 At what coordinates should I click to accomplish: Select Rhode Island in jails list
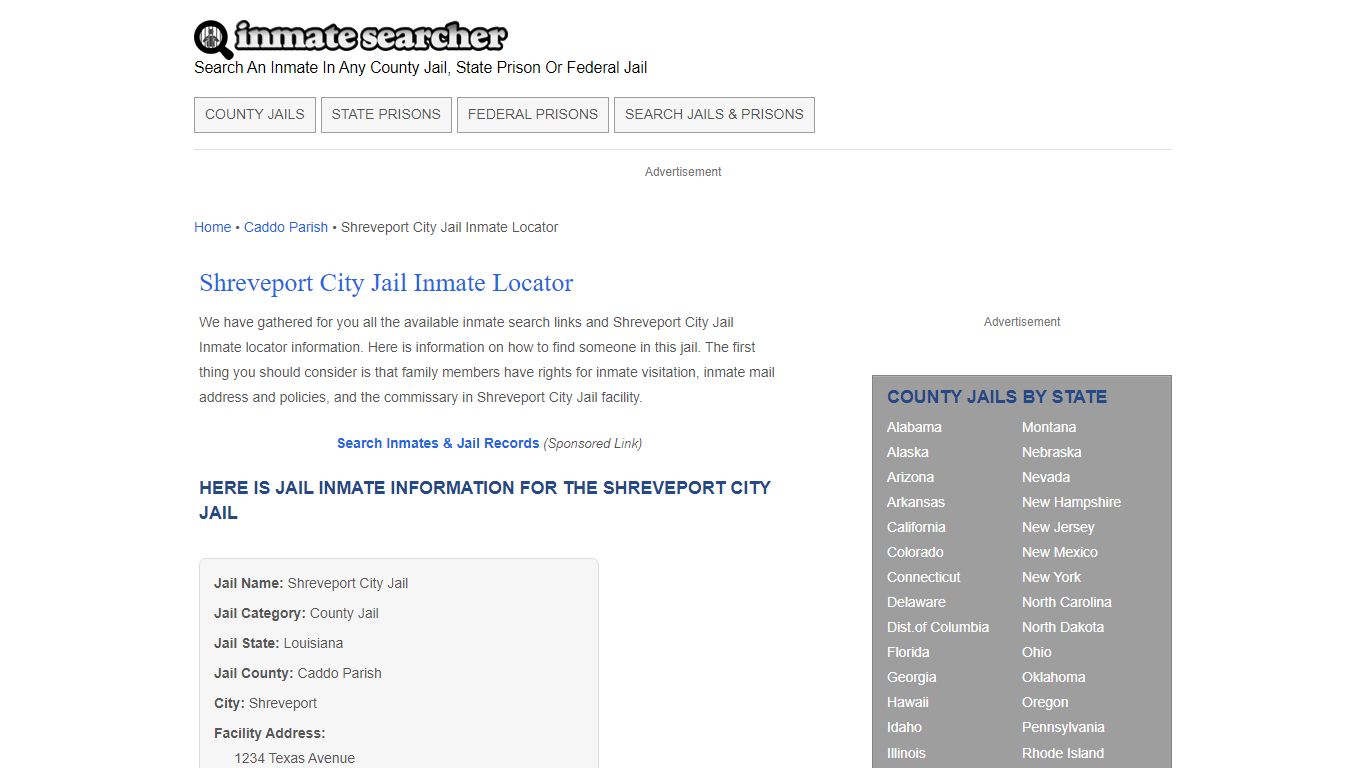[x=1063, y=753]
